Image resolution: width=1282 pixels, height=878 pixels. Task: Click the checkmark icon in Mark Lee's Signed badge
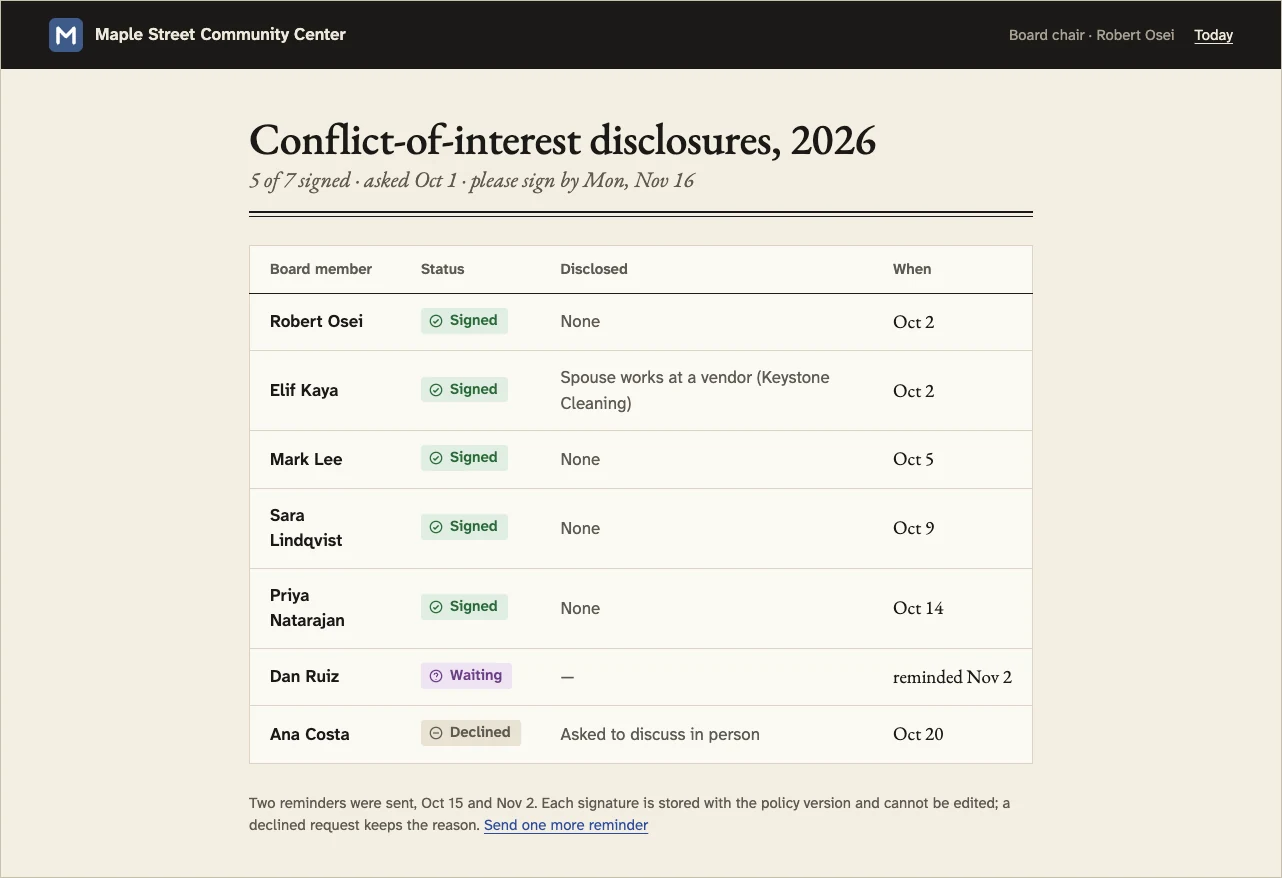pyautogui.click(x=436, y=458)
